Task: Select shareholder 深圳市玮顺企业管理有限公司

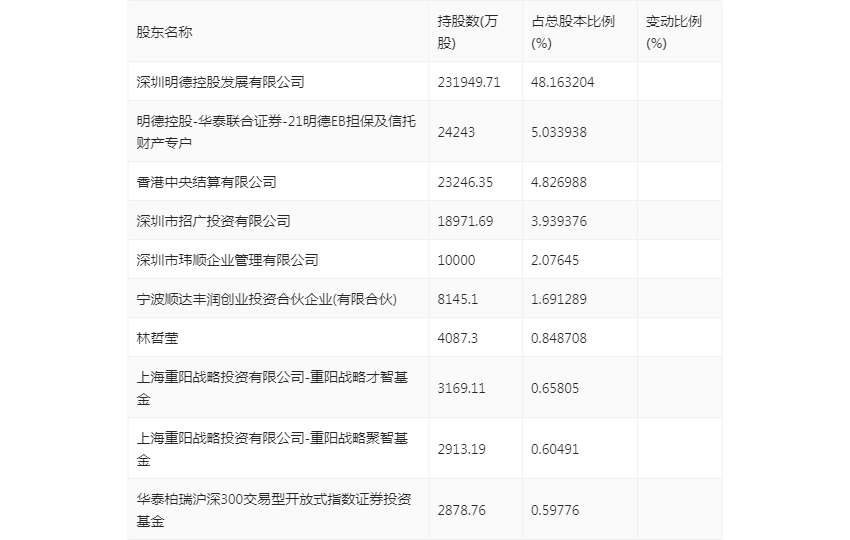Action: [x=228, y=260]
